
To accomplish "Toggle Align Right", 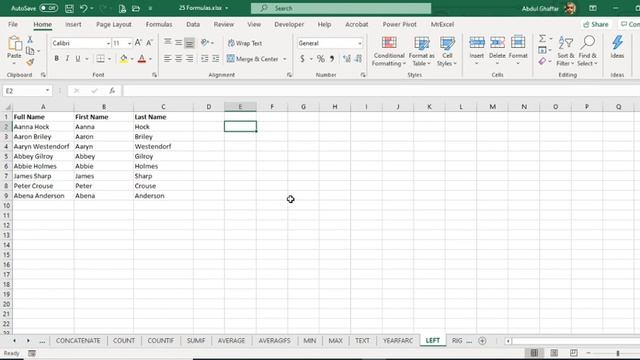I will (x=189, y=59).
